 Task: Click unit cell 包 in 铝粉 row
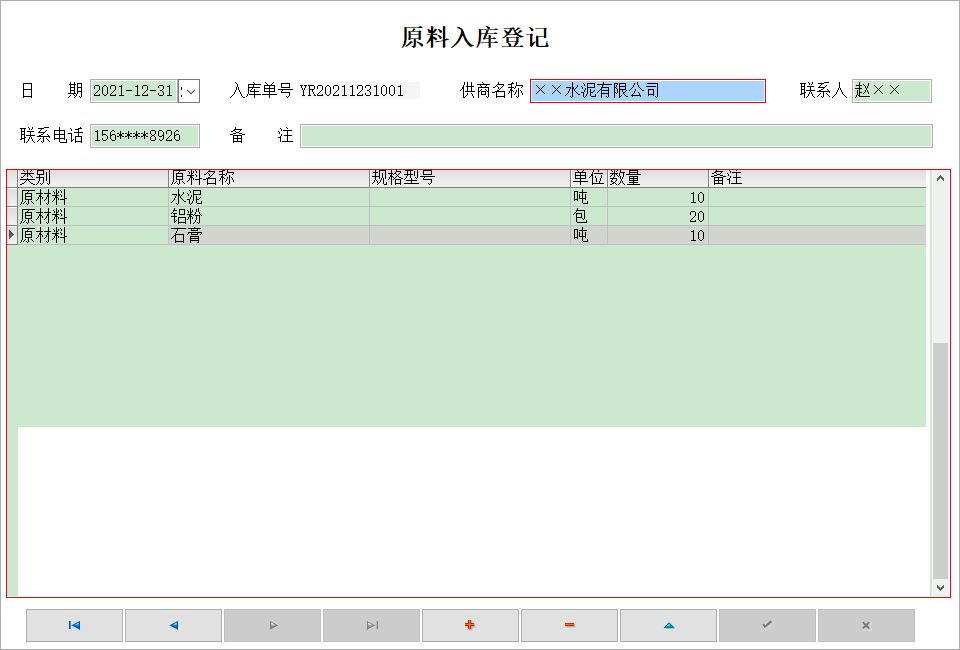point(589,216)
